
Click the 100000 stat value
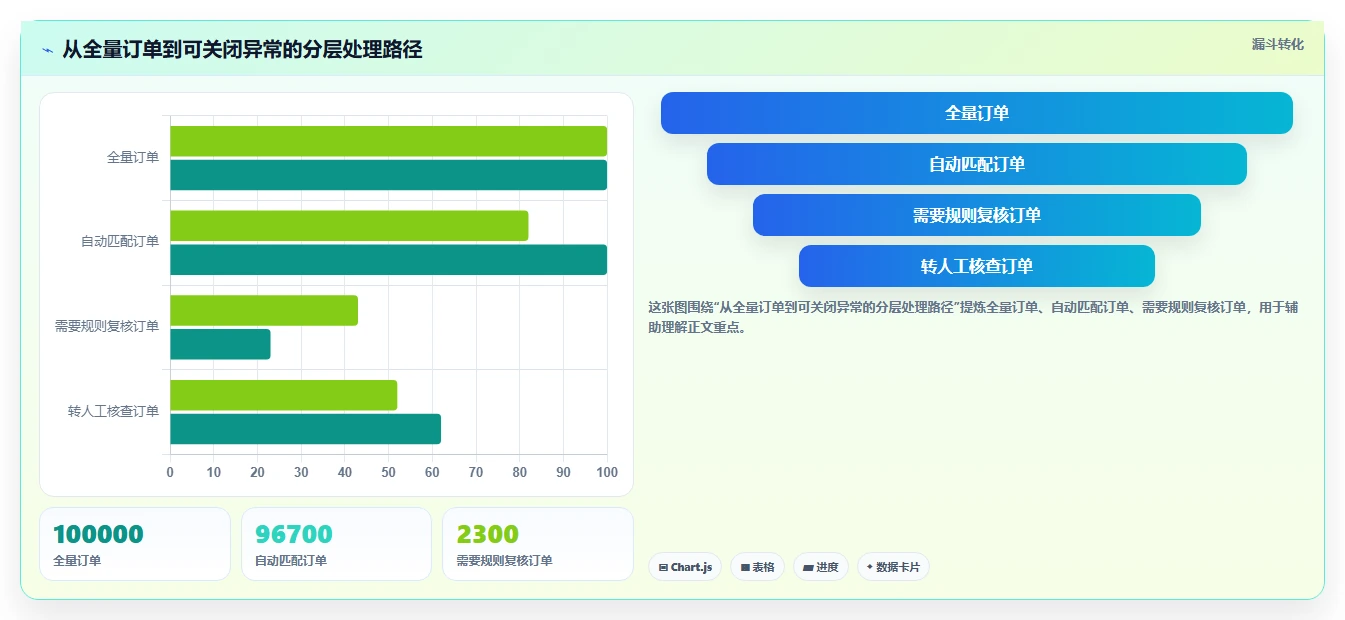pyautogui.click(x=98, y=534)
